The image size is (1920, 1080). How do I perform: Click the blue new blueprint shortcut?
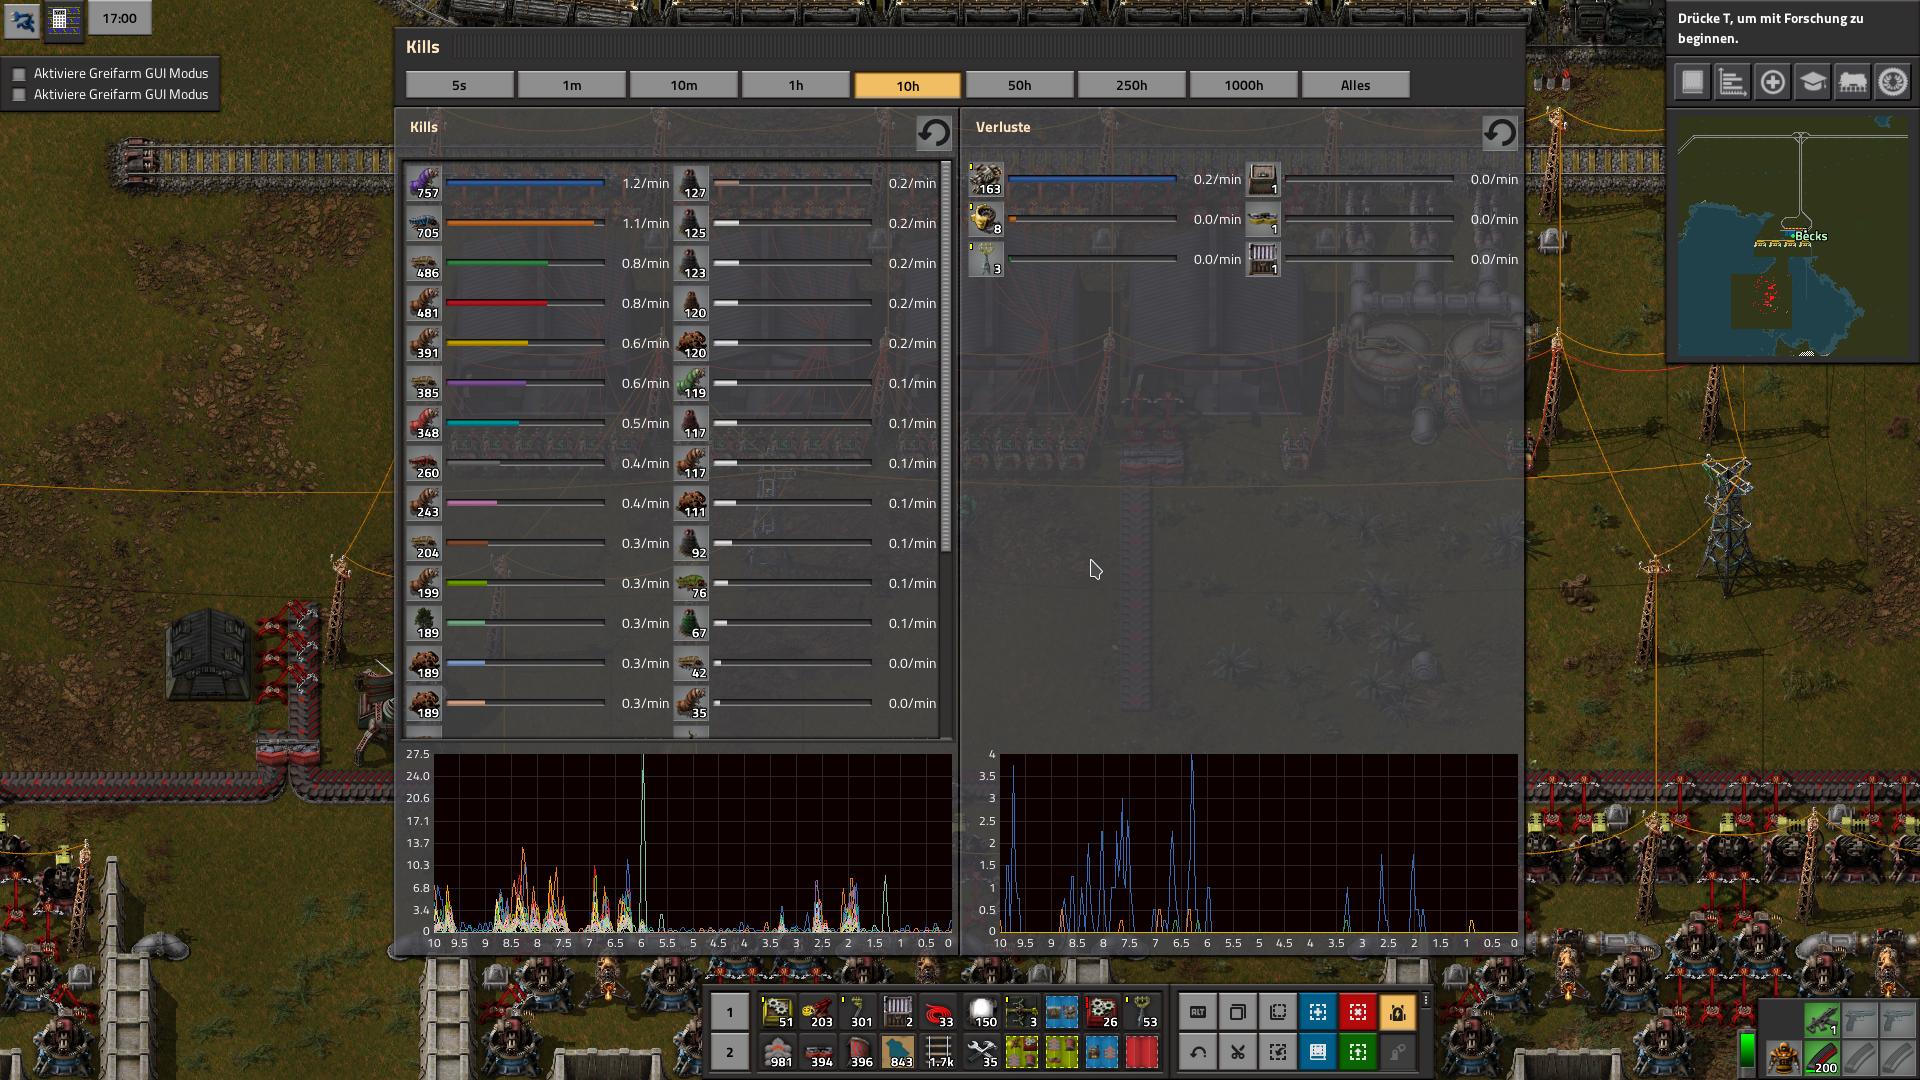(x=1317, y=1012)
